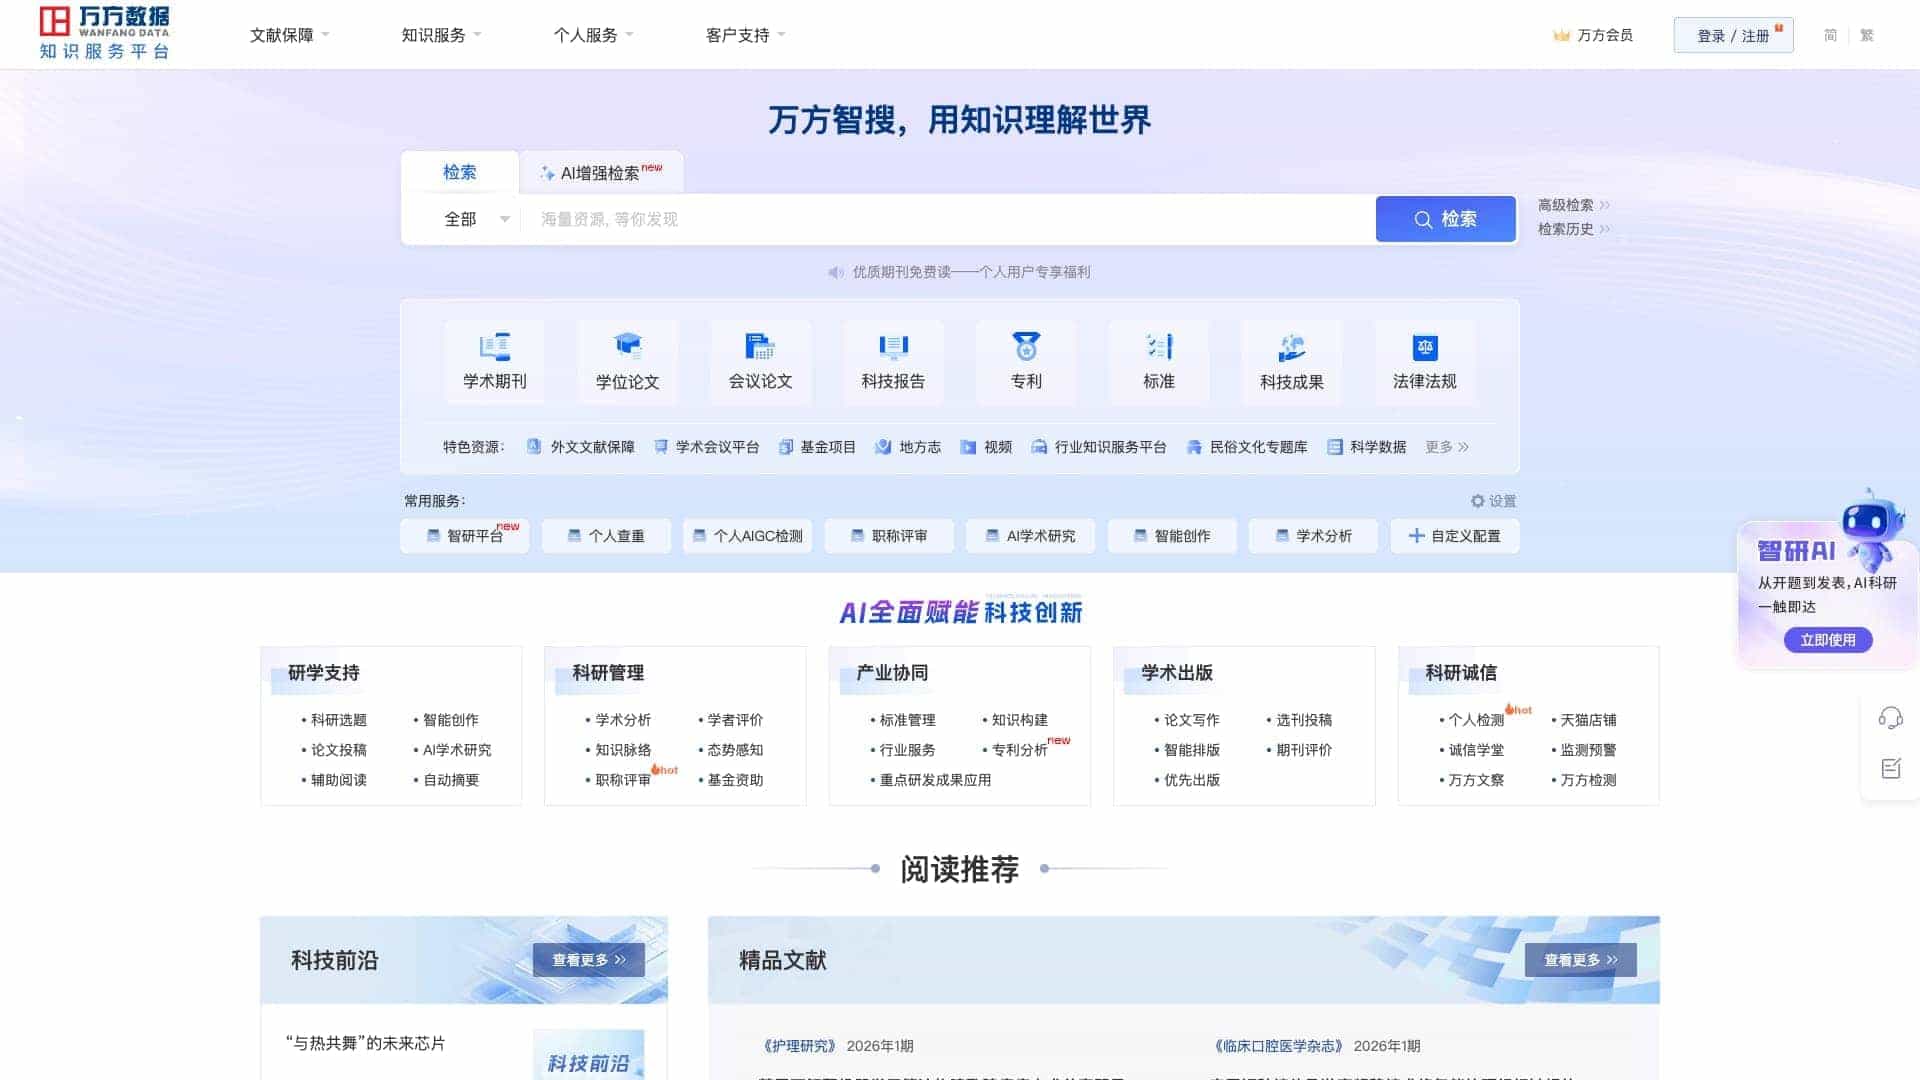Open 专利分析 under 产业协同
This screenshot has height=1080, width=1920.
pos(1019,750)
